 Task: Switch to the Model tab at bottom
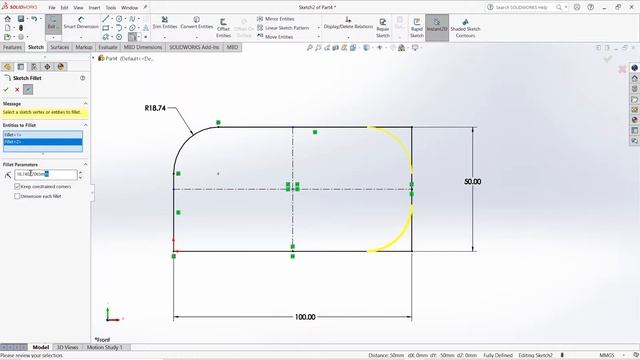point(41,347)
